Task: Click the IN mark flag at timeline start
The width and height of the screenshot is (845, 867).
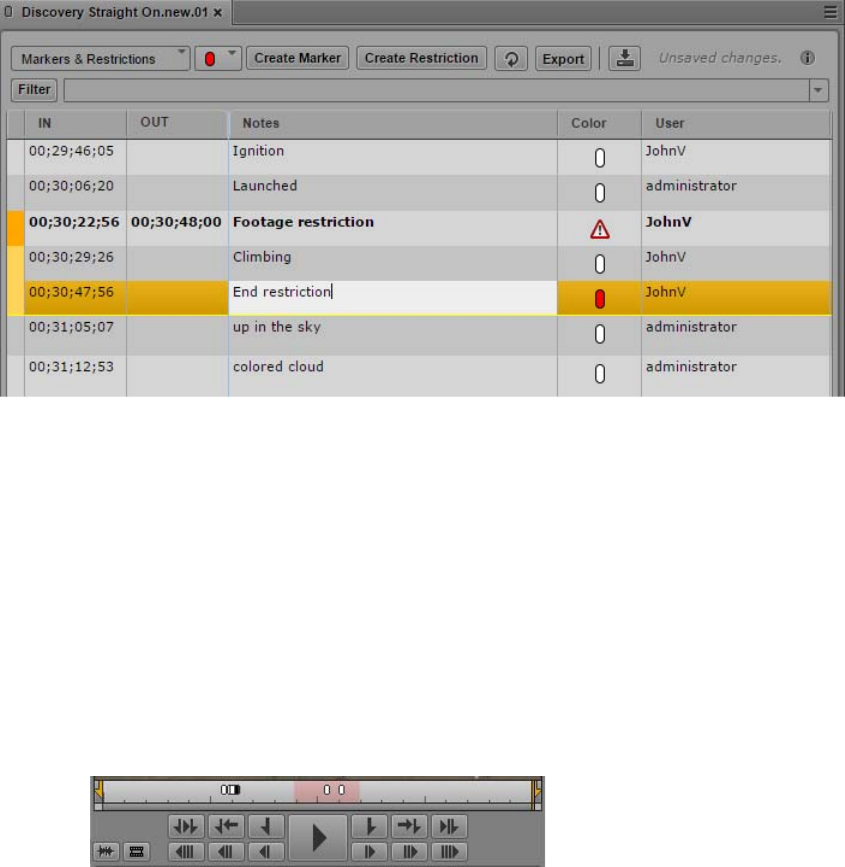Action: point(98,790)
